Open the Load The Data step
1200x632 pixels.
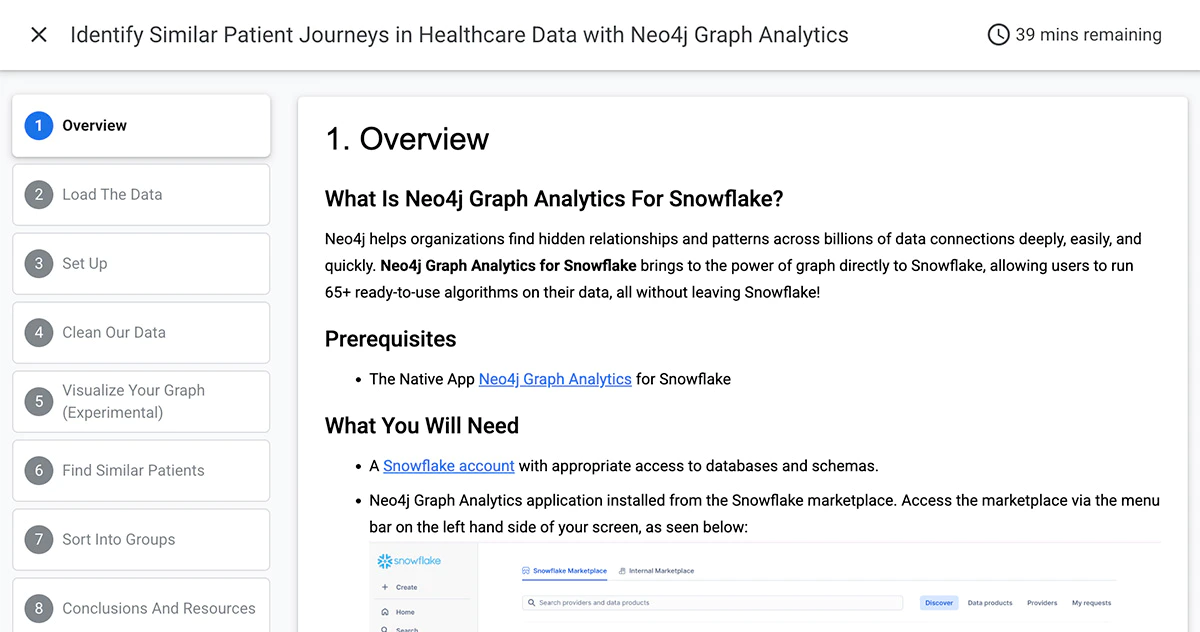(x=141, y=195)
